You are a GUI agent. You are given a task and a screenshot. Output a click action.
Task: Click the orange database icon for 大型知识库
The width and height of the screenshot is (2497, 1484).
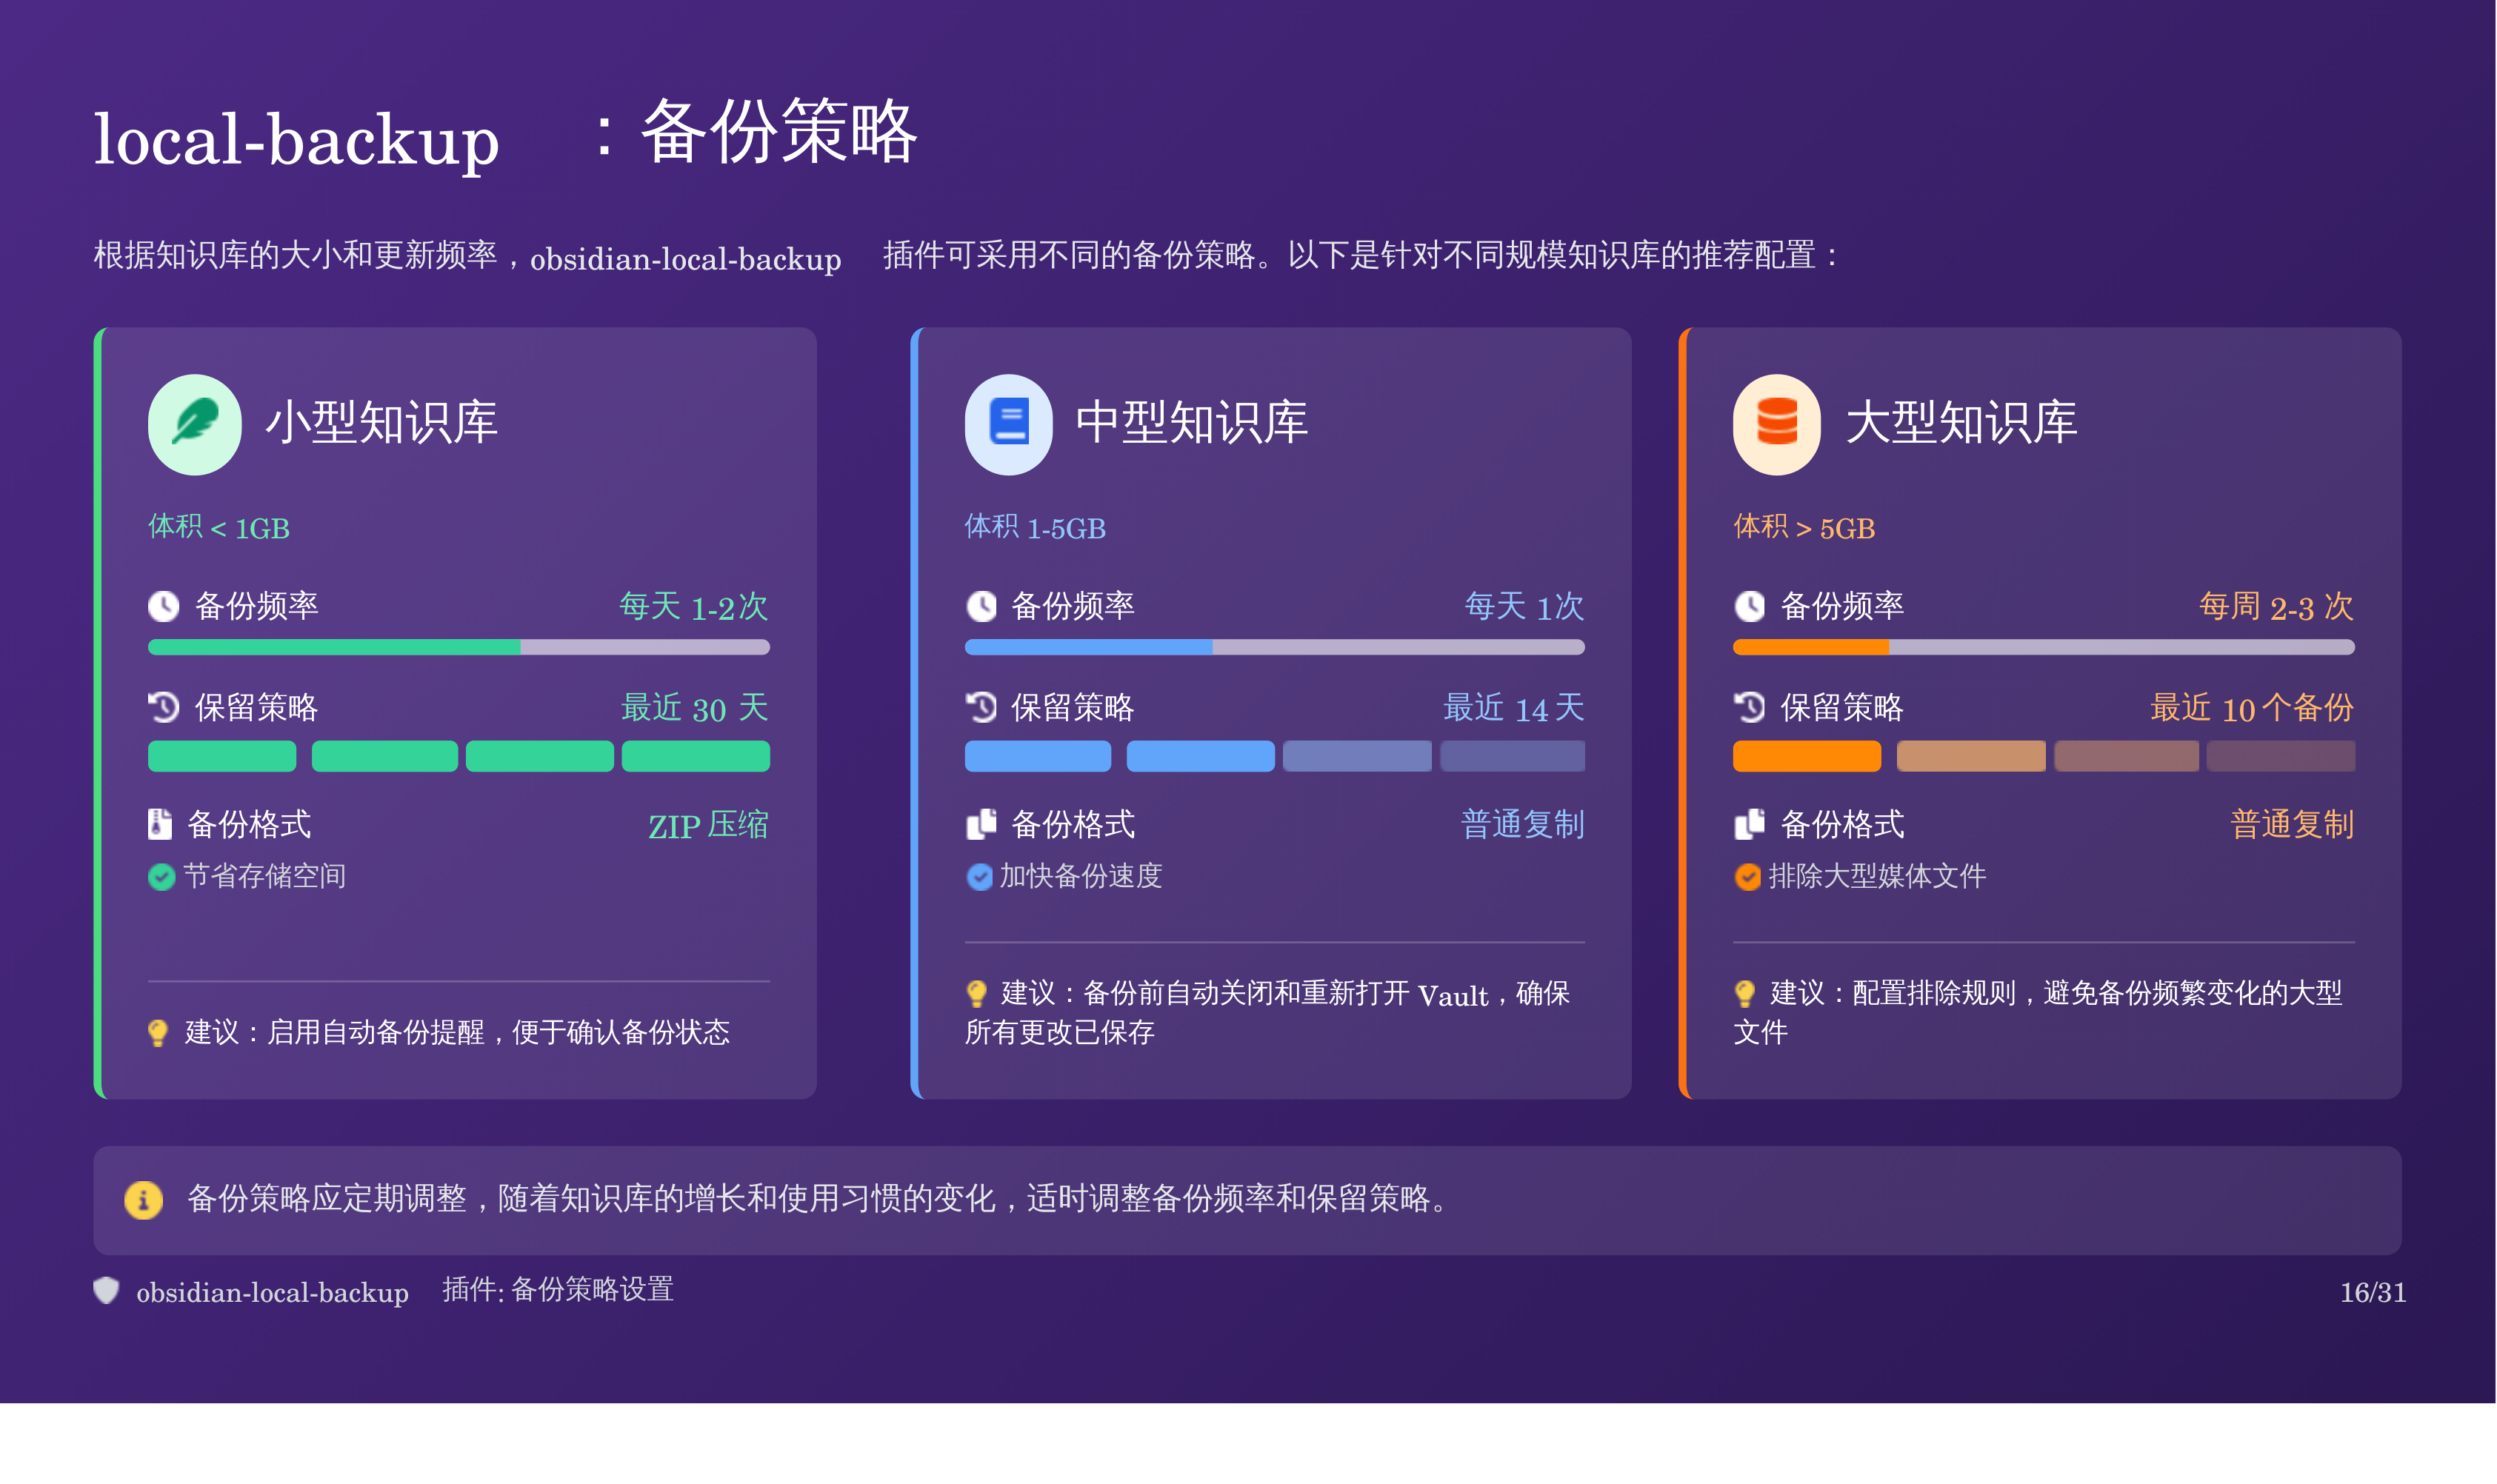[x=1776, y=424]
